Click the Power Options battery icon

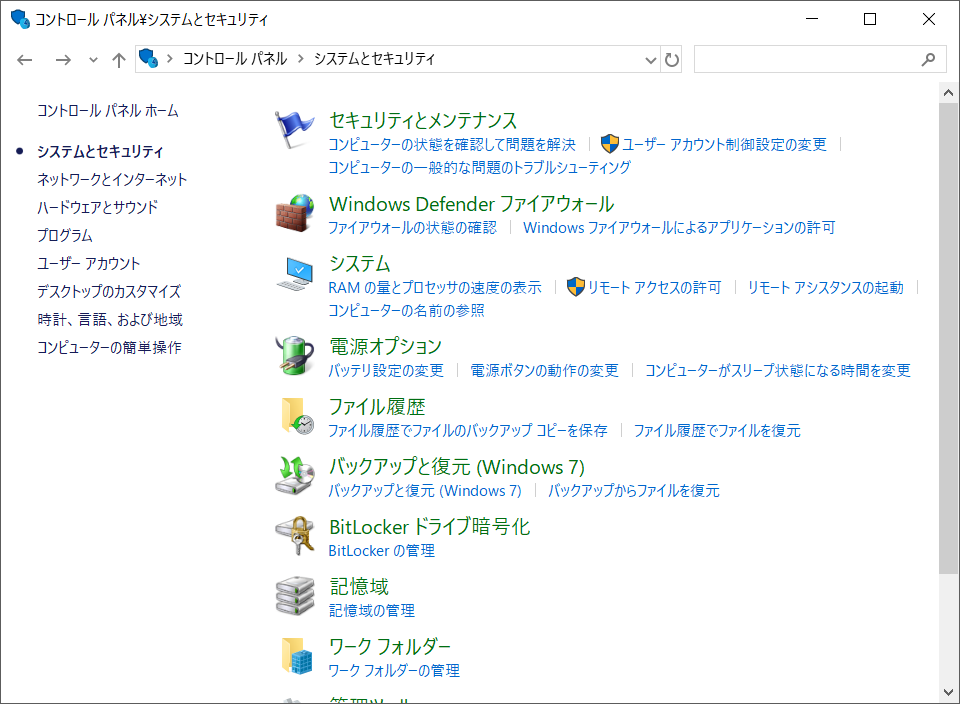pos(294,355)
